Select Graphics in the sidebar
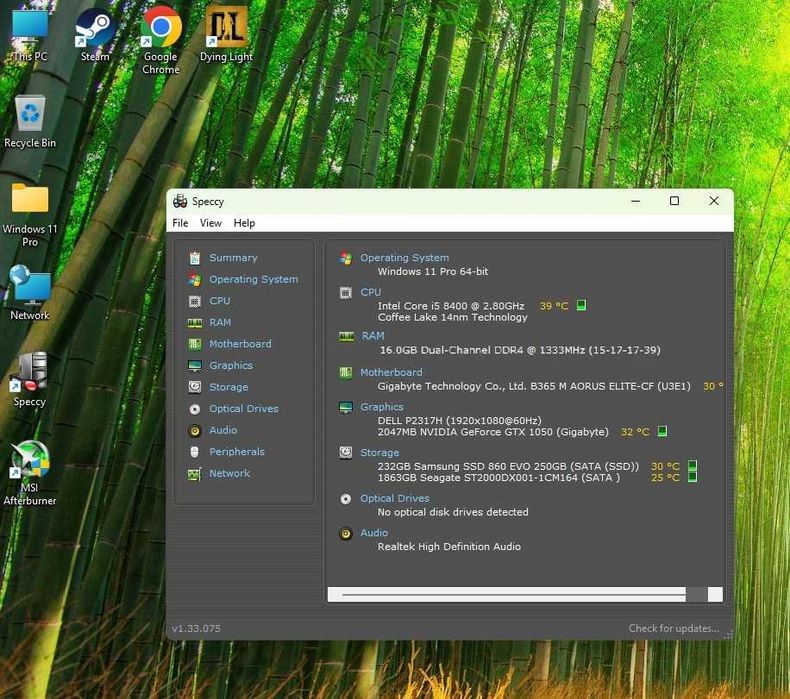Screen dimensions: 790x699 (230, 366)
